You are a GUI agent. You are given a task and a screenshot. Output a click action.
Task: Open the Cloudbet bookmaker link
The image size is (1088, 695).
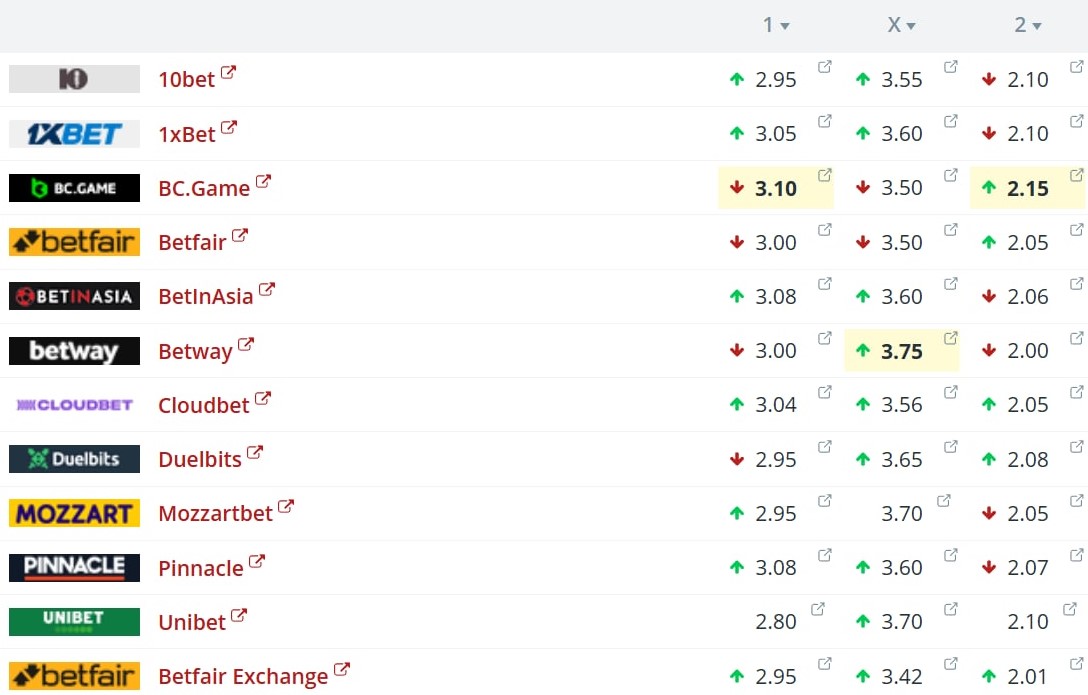(214, 404)
